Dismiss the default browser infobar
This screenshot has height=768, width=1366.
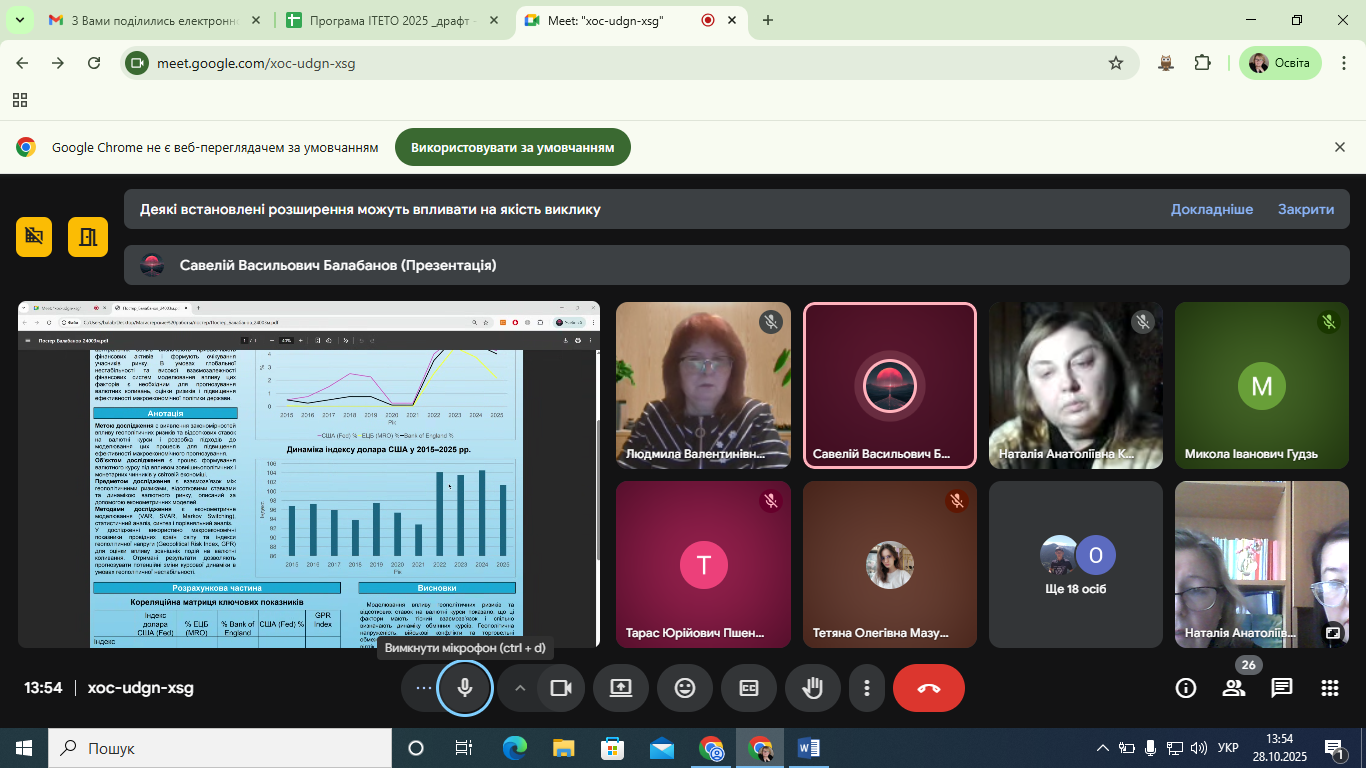[1340, 147]
